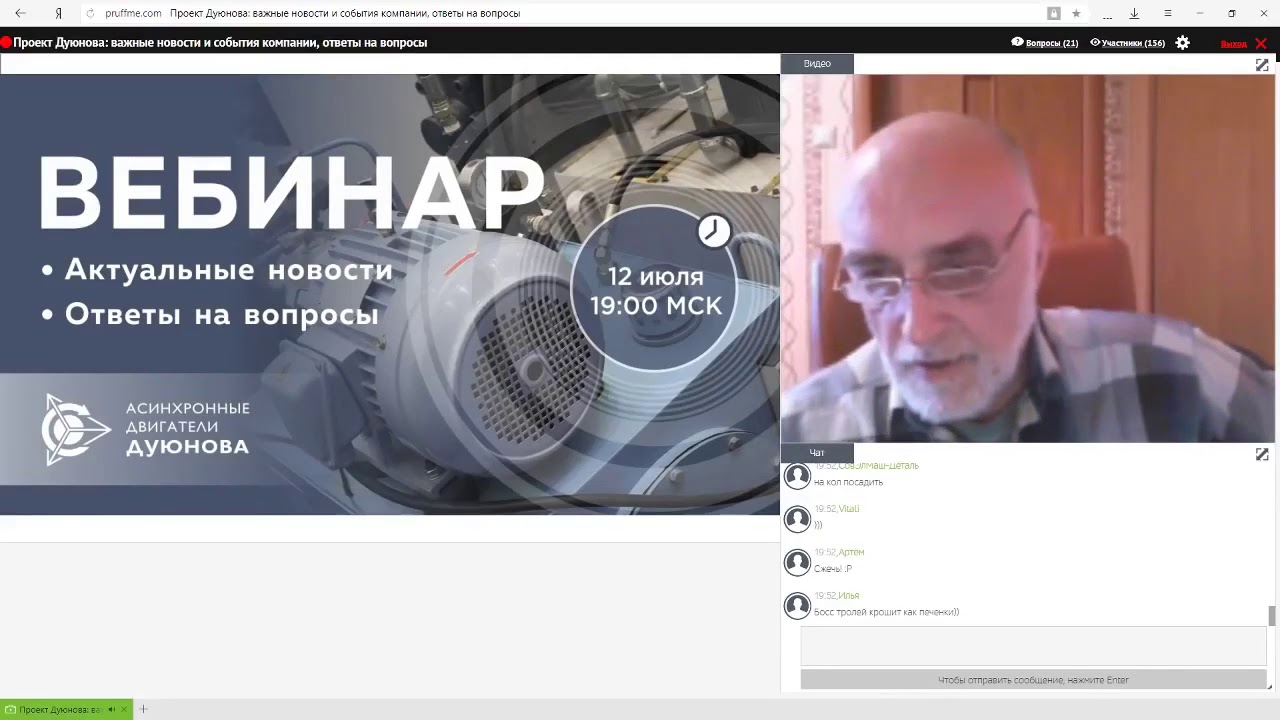Click the ВЕБИНАР presentation slide
Screen dimensions: 1280x720
pyautogui.click(x=390, y=294)
